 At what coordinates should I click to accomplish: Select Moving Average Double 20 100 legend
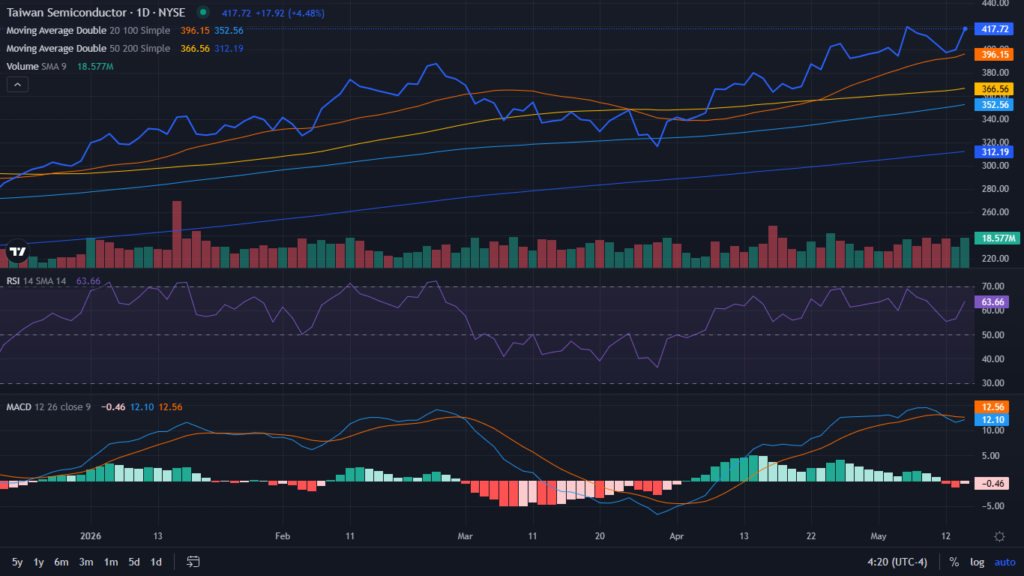88,31
